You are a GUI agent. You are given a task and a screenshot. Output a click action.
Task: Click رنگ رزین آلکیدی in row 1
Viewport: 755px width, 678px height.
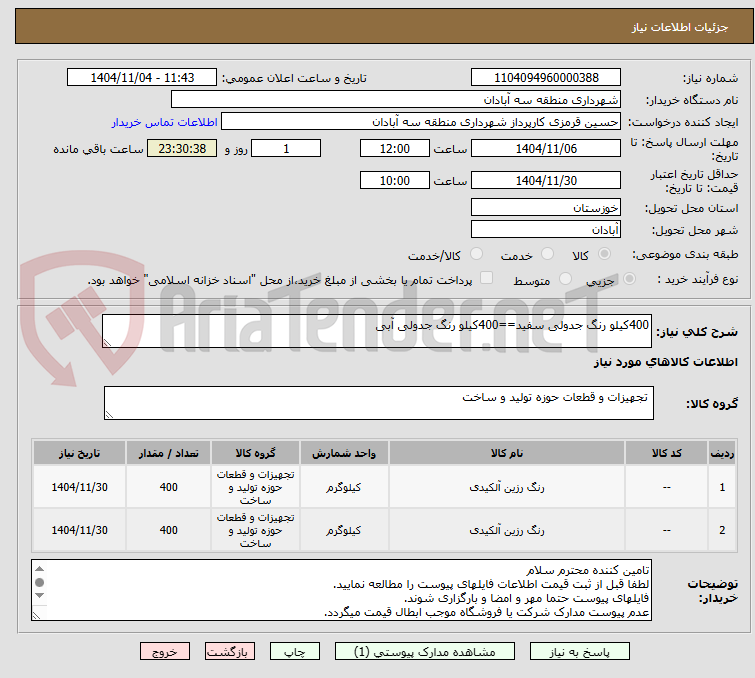pos(507,487)
